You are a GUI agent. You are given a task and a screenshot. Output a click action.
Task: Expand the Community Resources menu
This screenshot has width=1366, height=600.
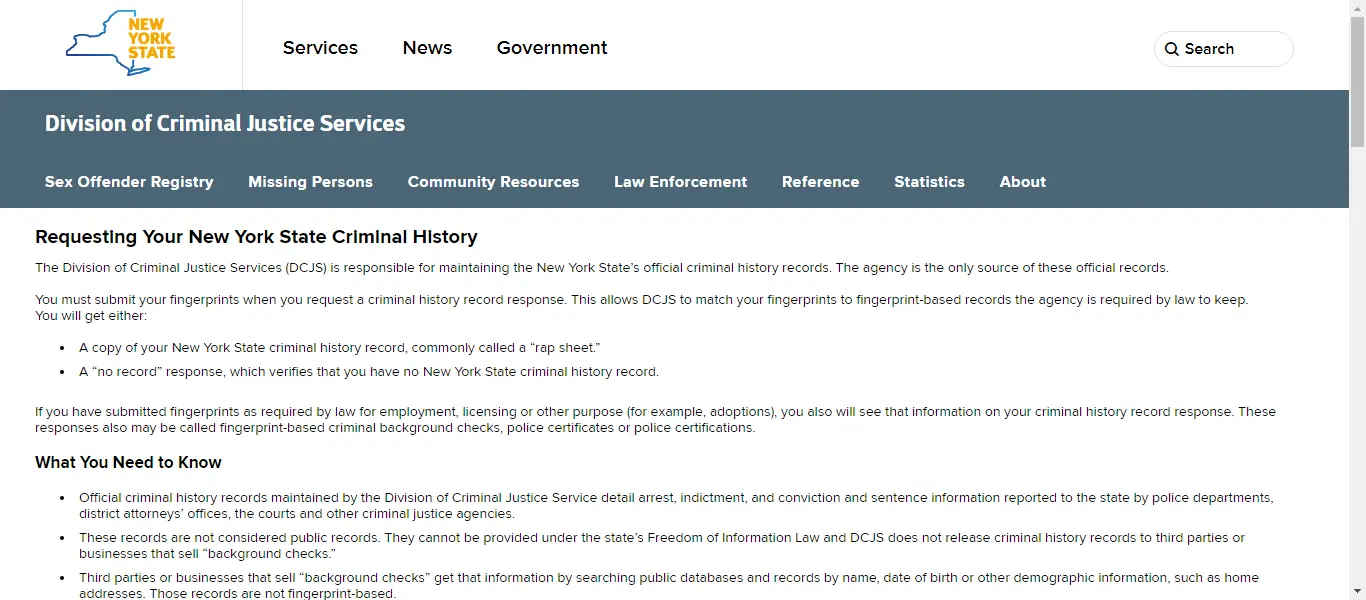pyautogui.click(x=493, y=182)
